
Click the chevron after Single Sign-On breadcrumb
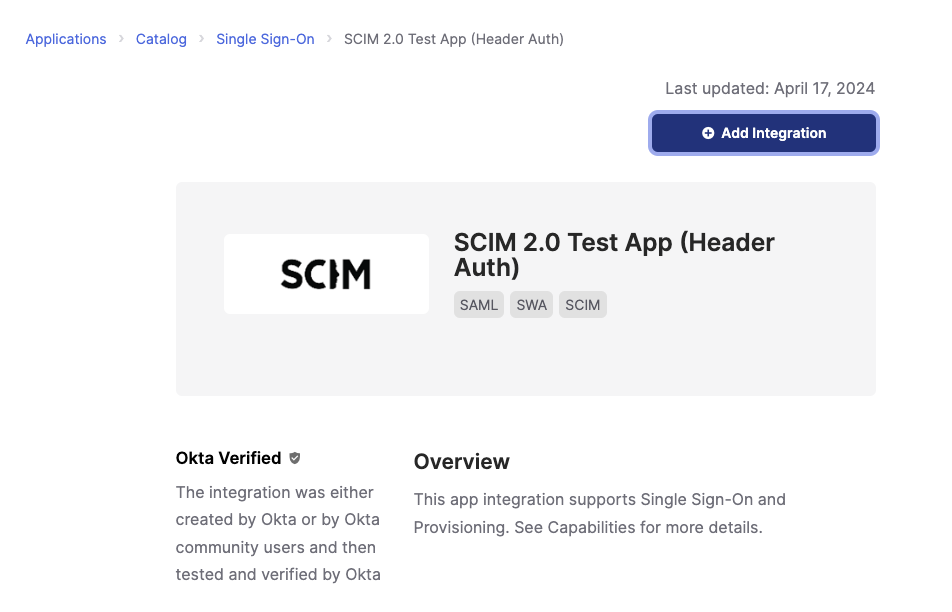pyautogui.click(x=329, y=39)
